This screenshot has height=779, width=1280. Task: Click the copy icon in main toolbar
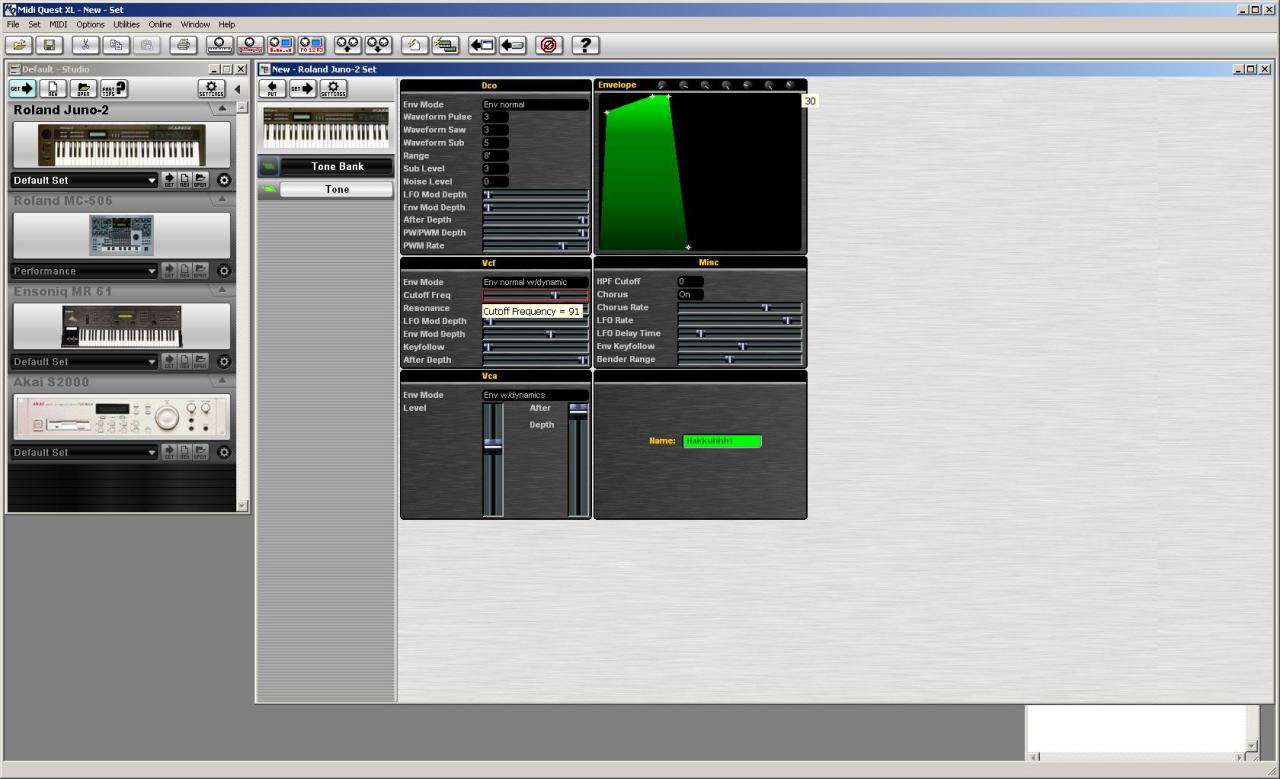point(116,45)
